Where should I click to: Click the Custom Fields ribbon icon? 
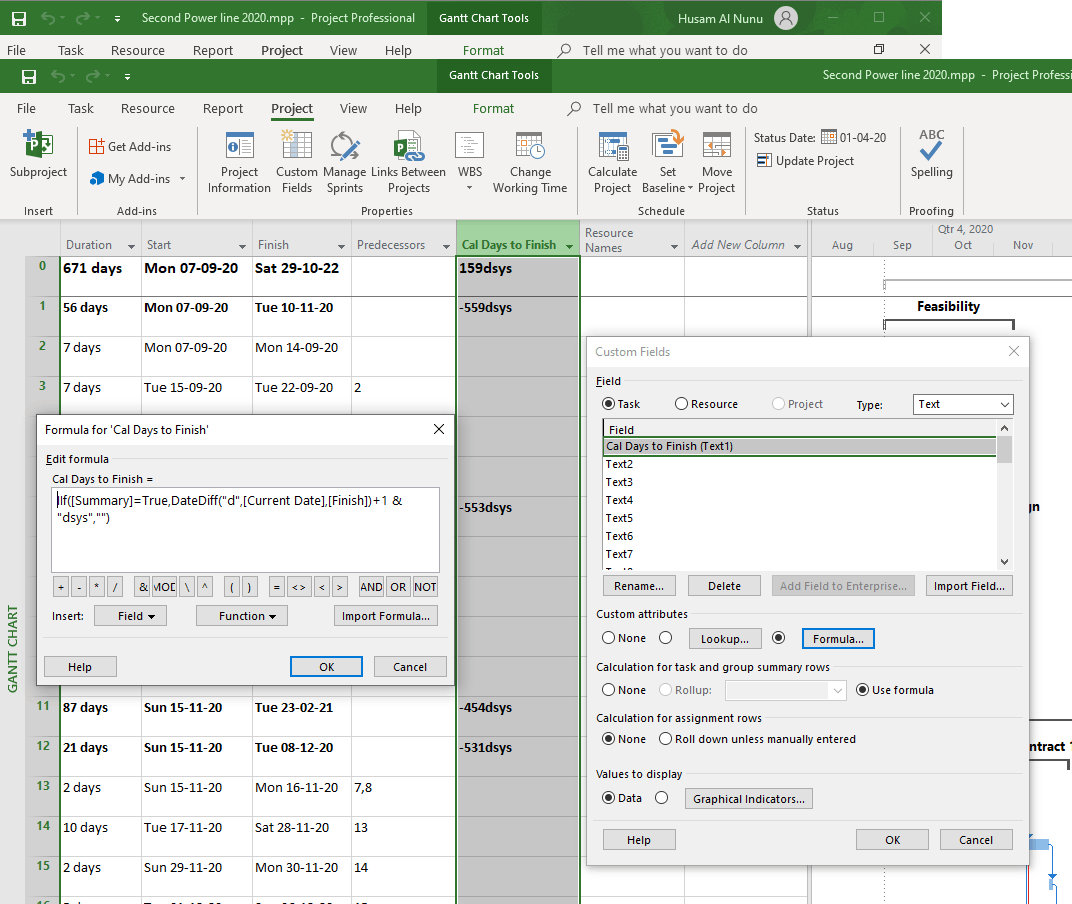pyautogui.click(x=297, y=146)
